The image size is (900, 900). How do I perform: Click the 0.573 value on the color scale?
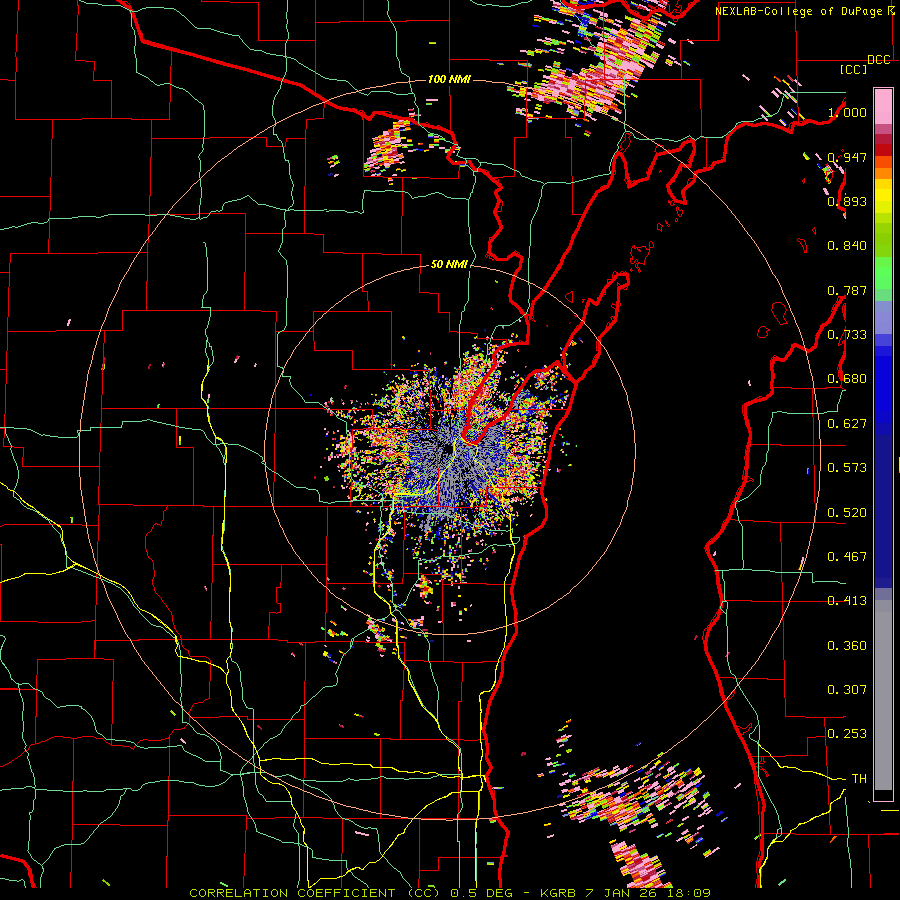click(847, 468)
